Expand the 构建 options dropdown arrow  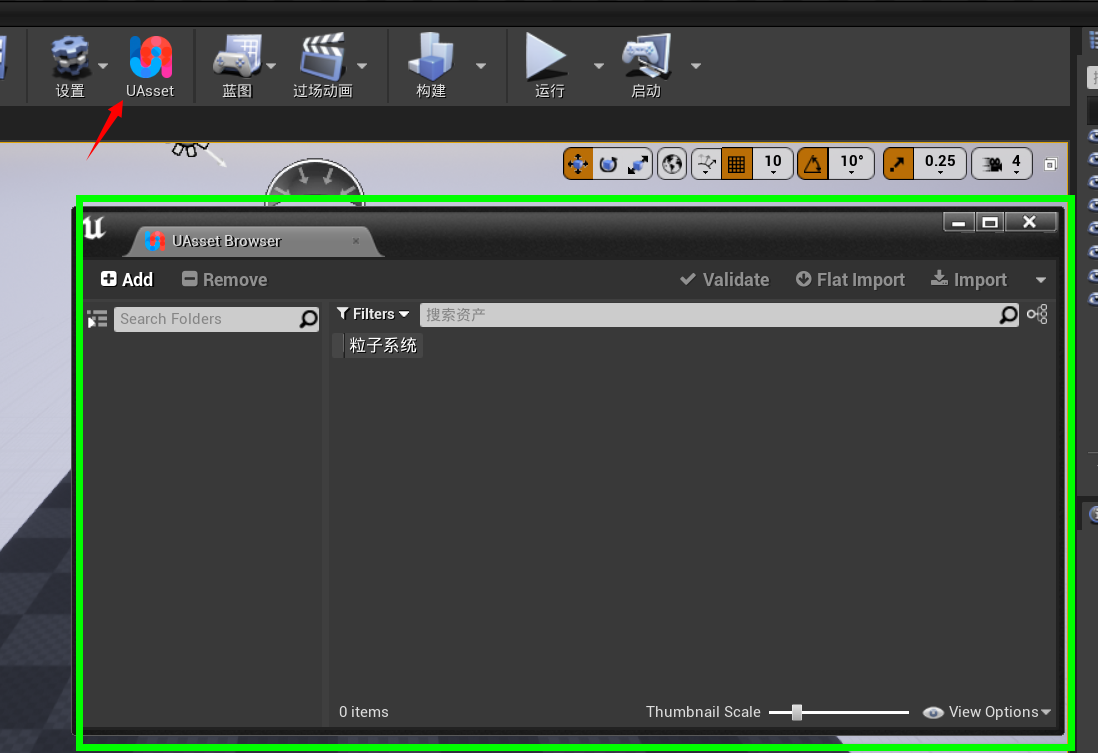[x=481, y=66]
